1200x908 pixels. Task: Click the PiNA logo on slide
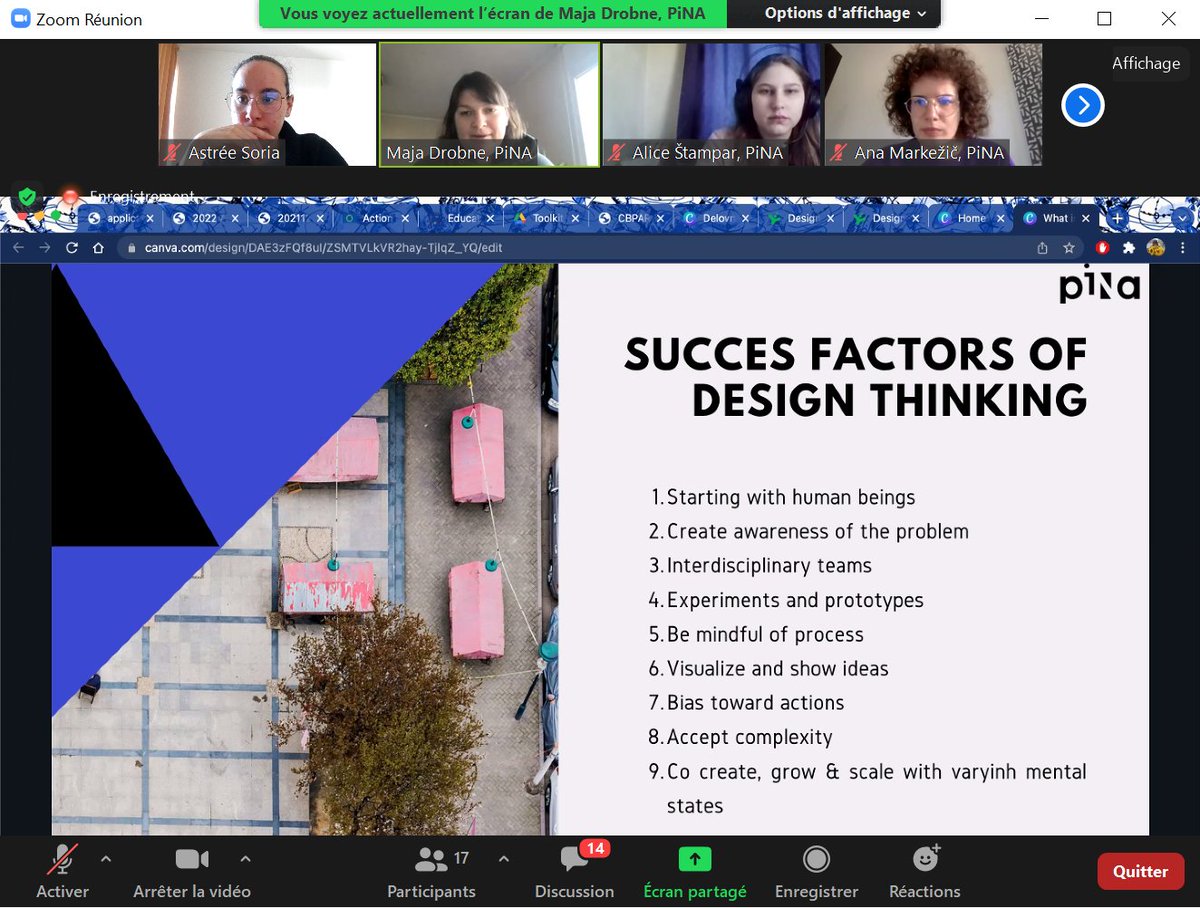[x=1099, y=287]
